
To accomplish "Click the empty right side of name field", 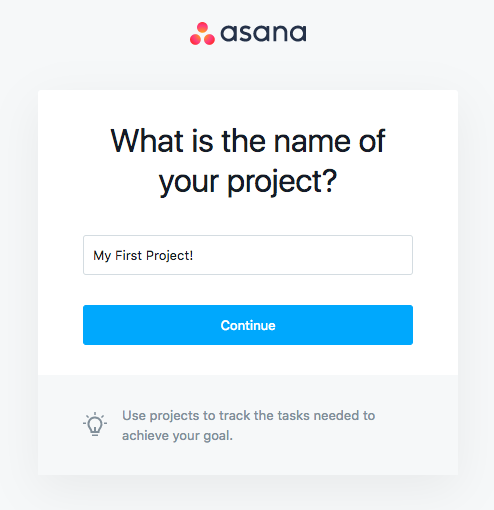I will click(x=317, y=255).
